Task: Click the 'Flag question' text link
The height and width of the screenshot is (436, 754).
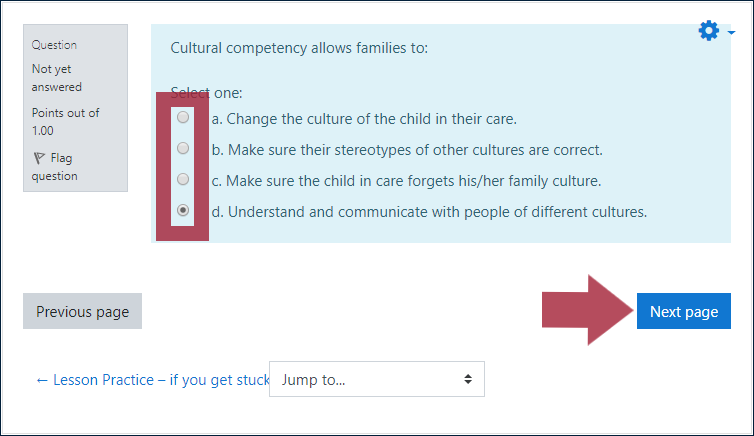Action: click(54, 167)
